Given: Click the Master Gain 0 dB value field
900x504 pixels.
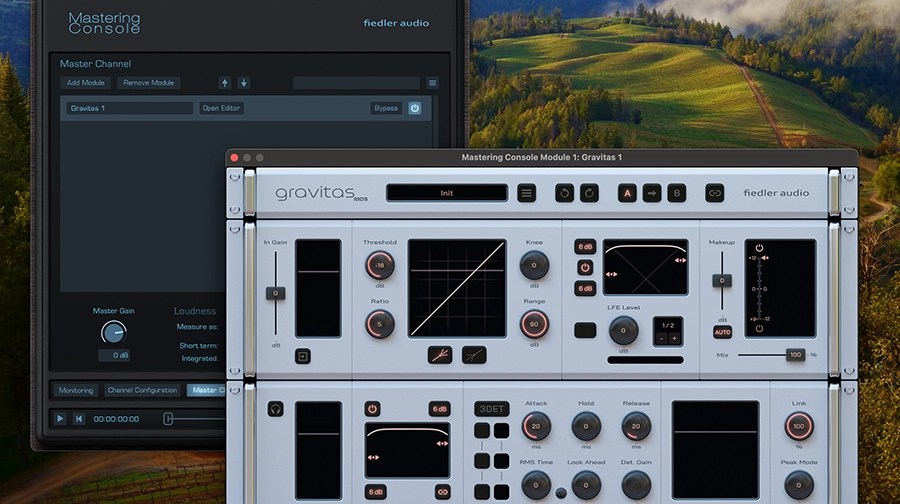Looking at the screenshot, I should point(114,355).
